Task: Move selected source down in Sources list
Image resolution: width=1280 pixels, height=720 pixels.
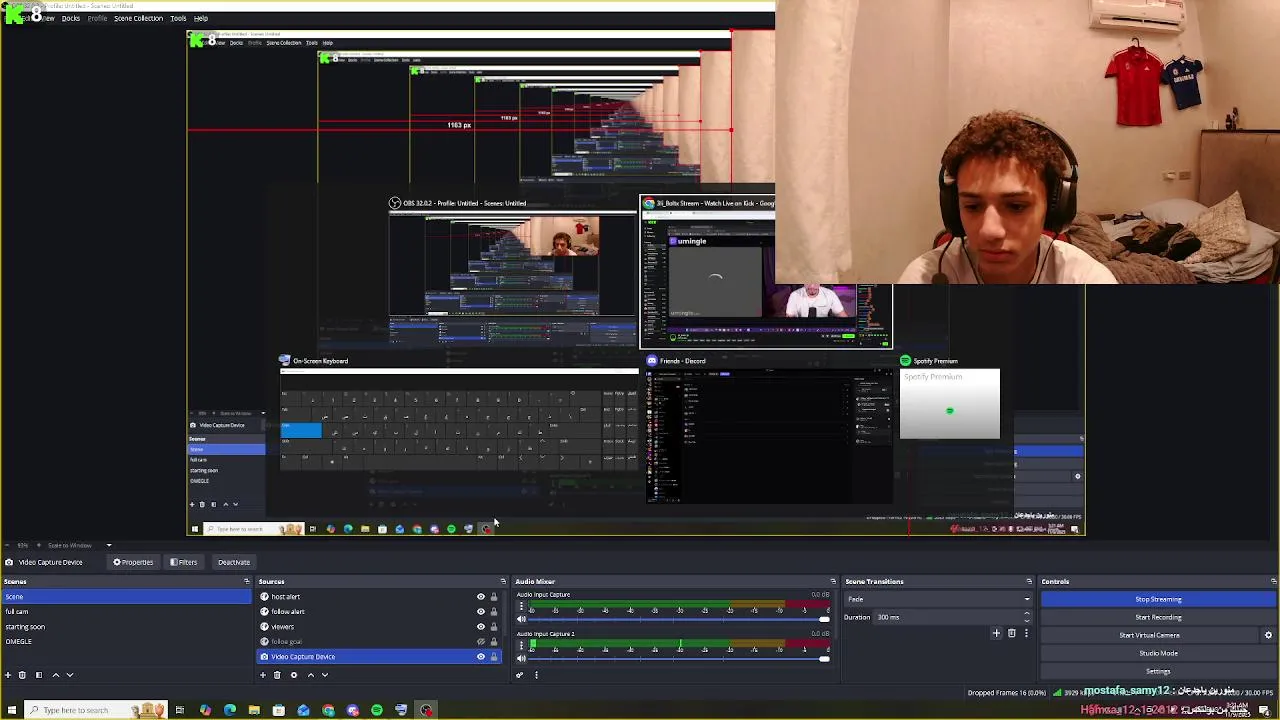Action: tap(324, 675)
